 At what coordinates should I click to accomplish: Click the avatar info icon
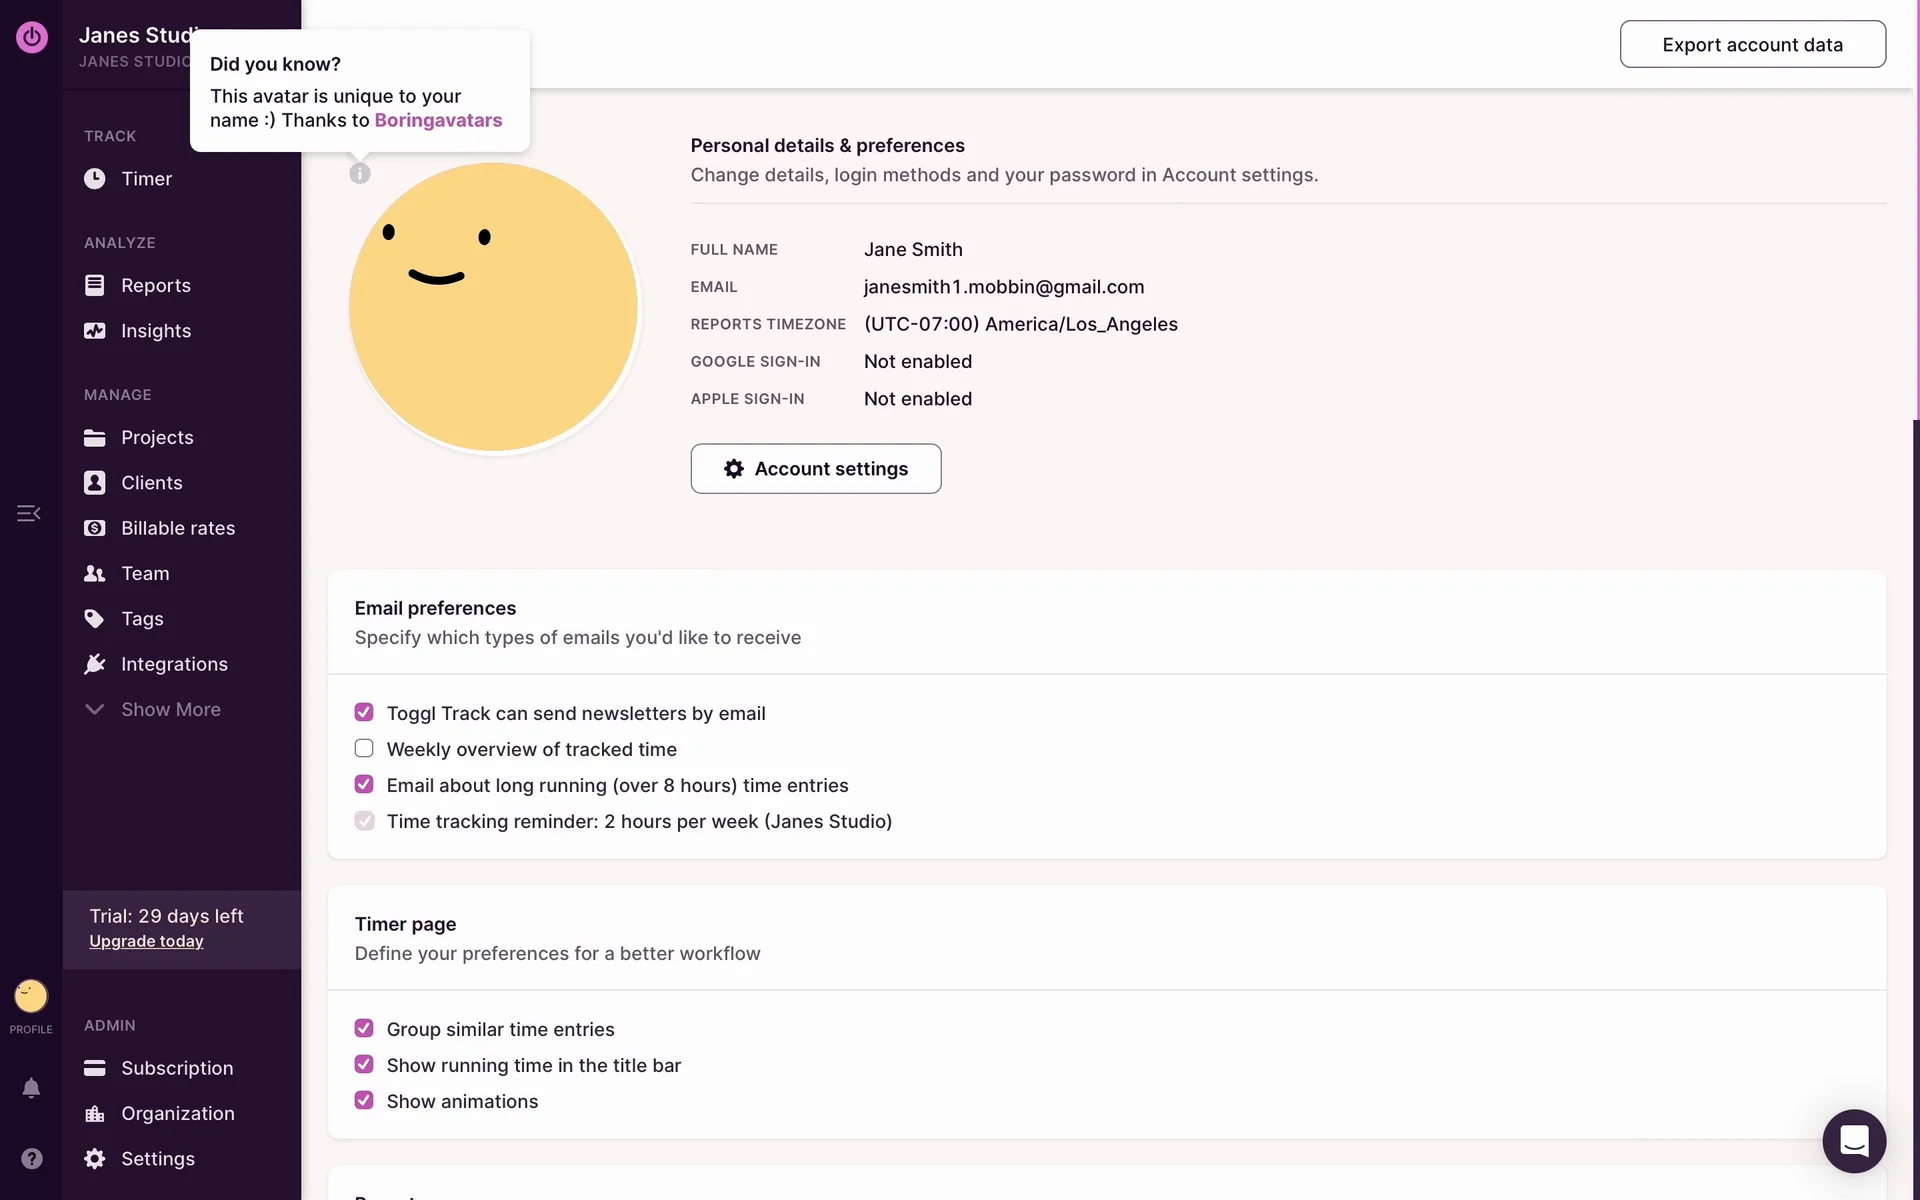click(x=360, y=174)
